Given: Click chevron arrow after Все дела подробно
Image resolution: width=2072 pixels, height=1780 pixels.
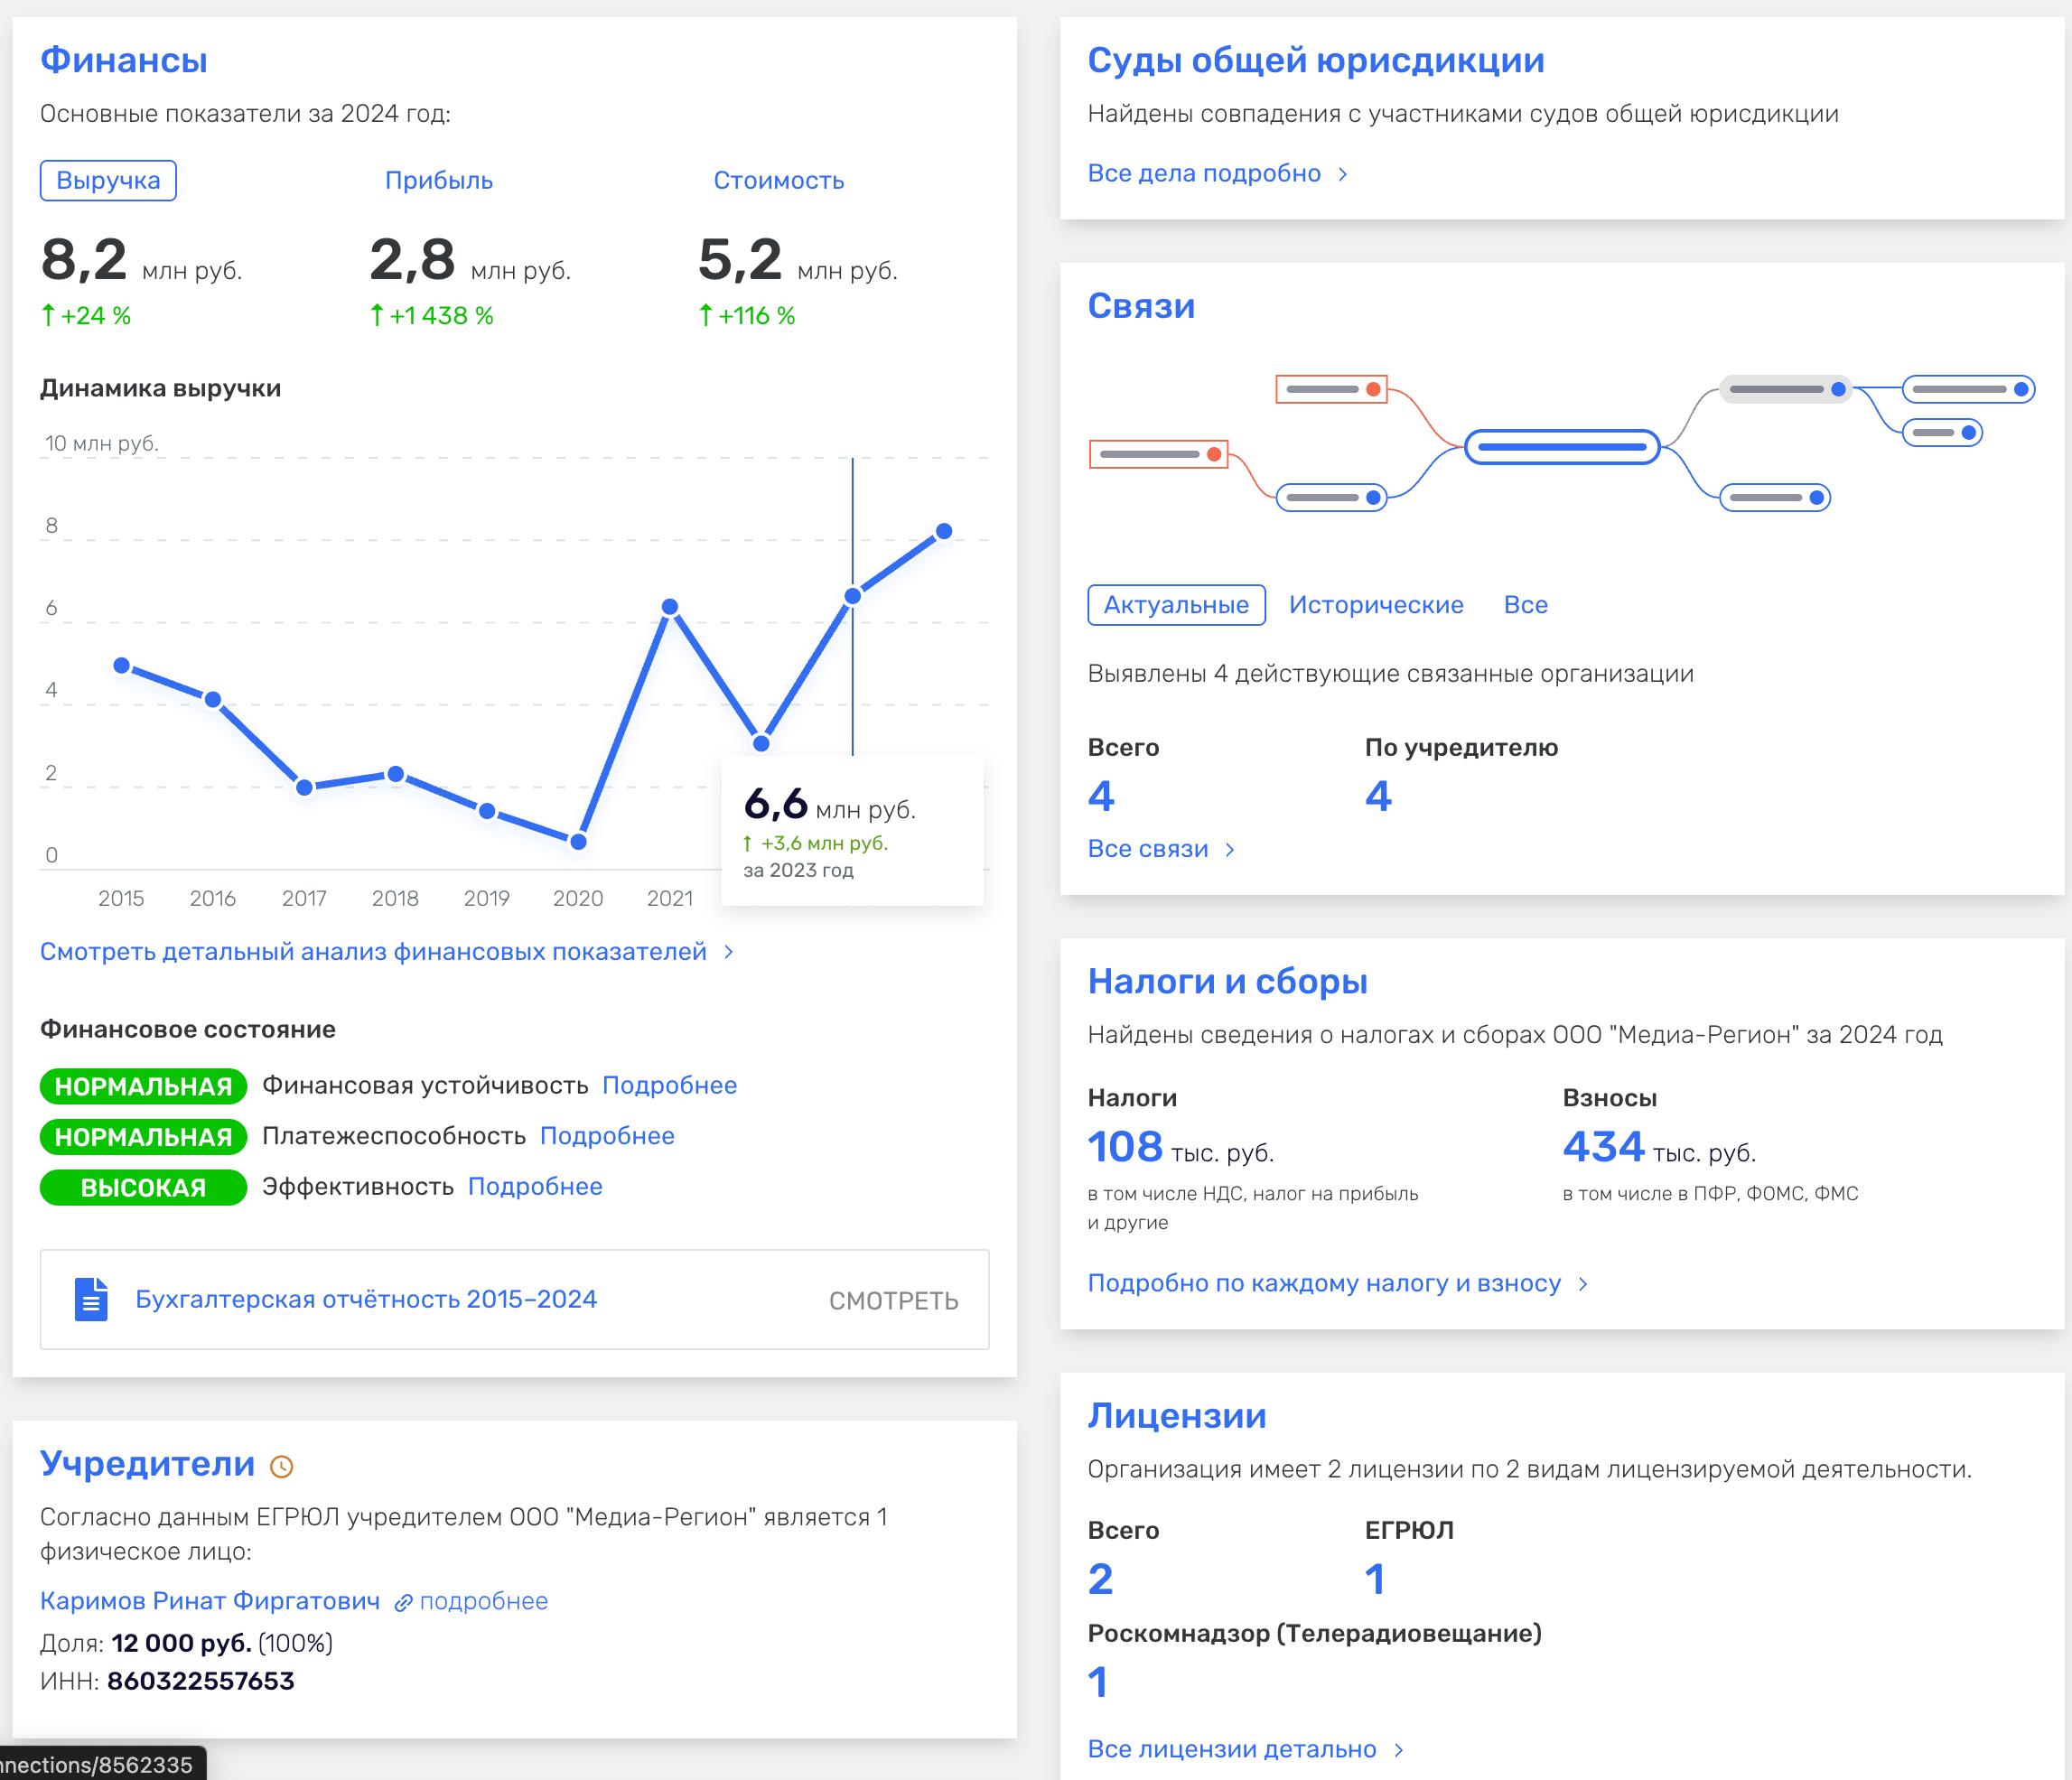Looking at the screenshot, I should (x=1343, y=174).
